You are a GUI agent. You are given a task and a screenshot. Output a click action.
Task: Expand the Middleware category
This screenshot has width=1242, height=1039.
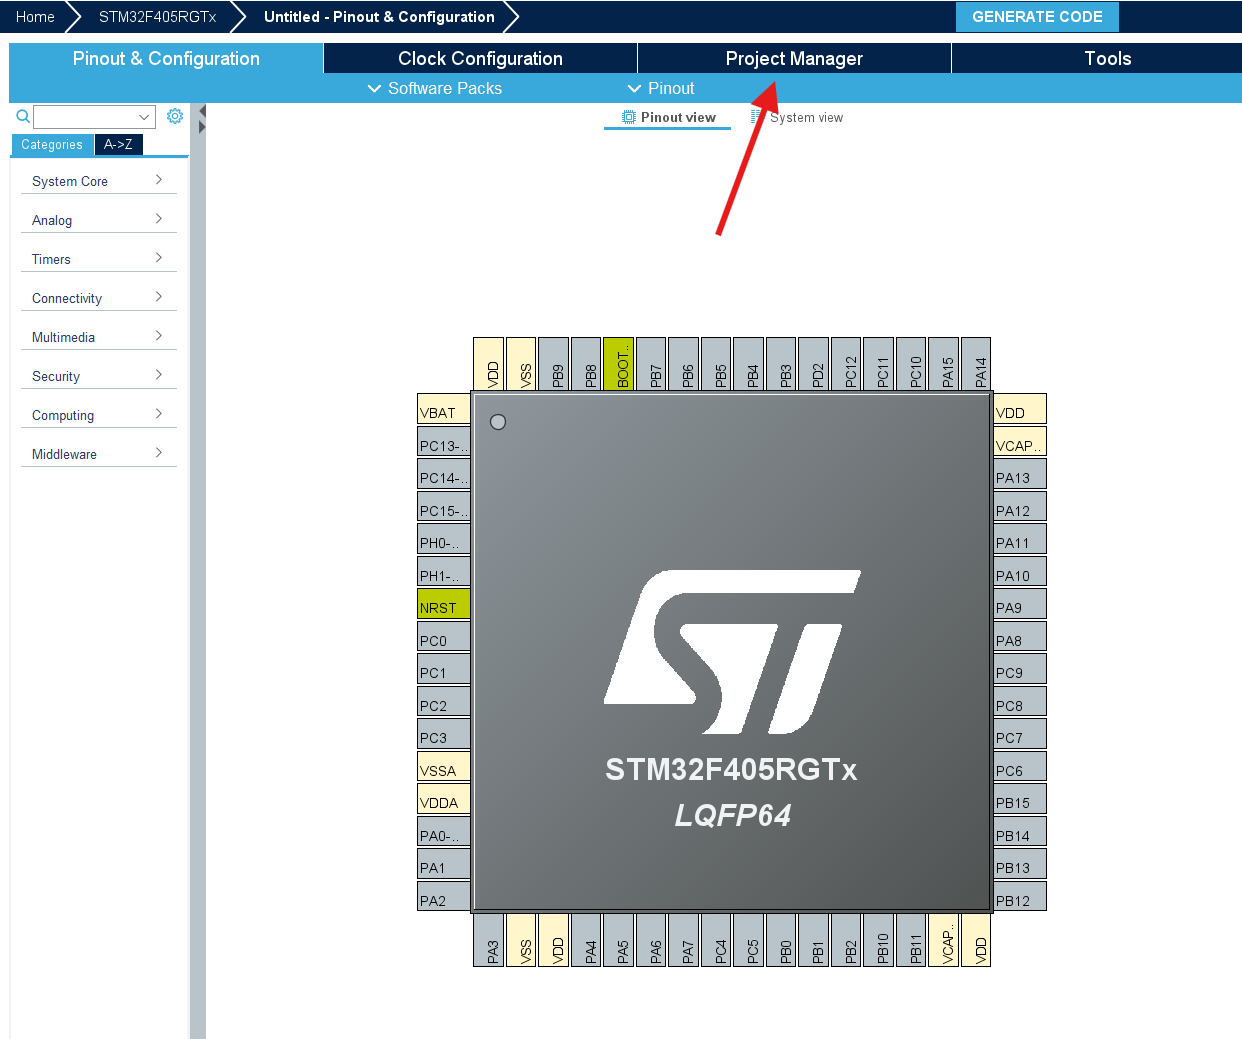[98, 454]
